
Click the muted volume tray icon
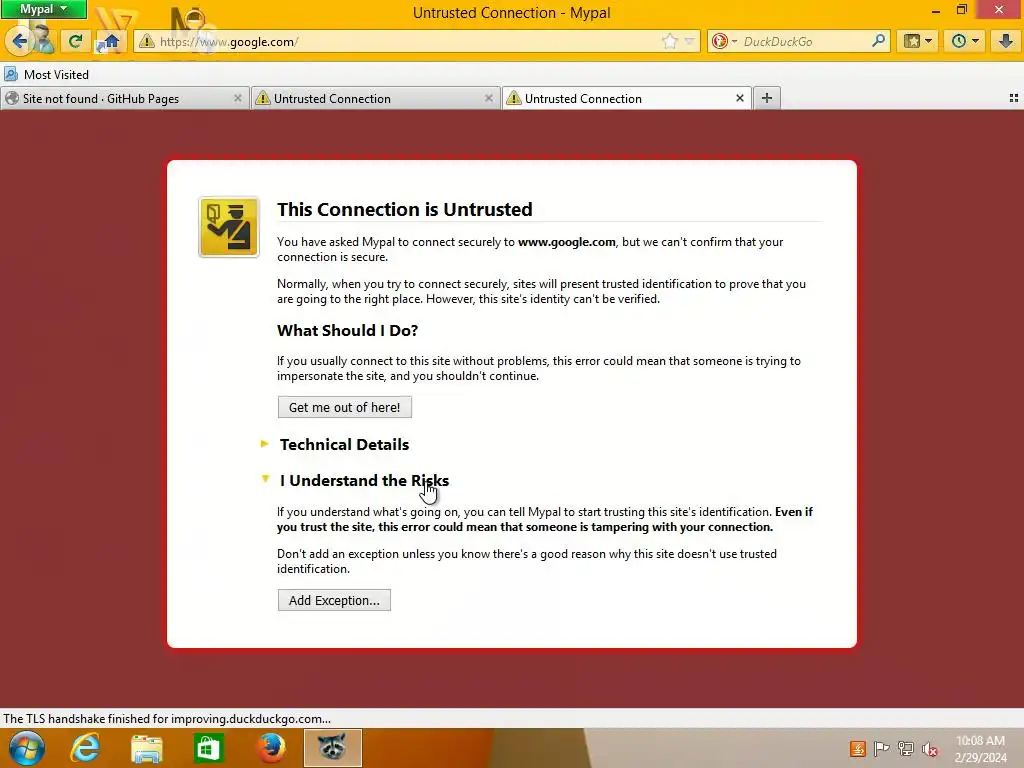pyautogui.click(x=929, y=749)
